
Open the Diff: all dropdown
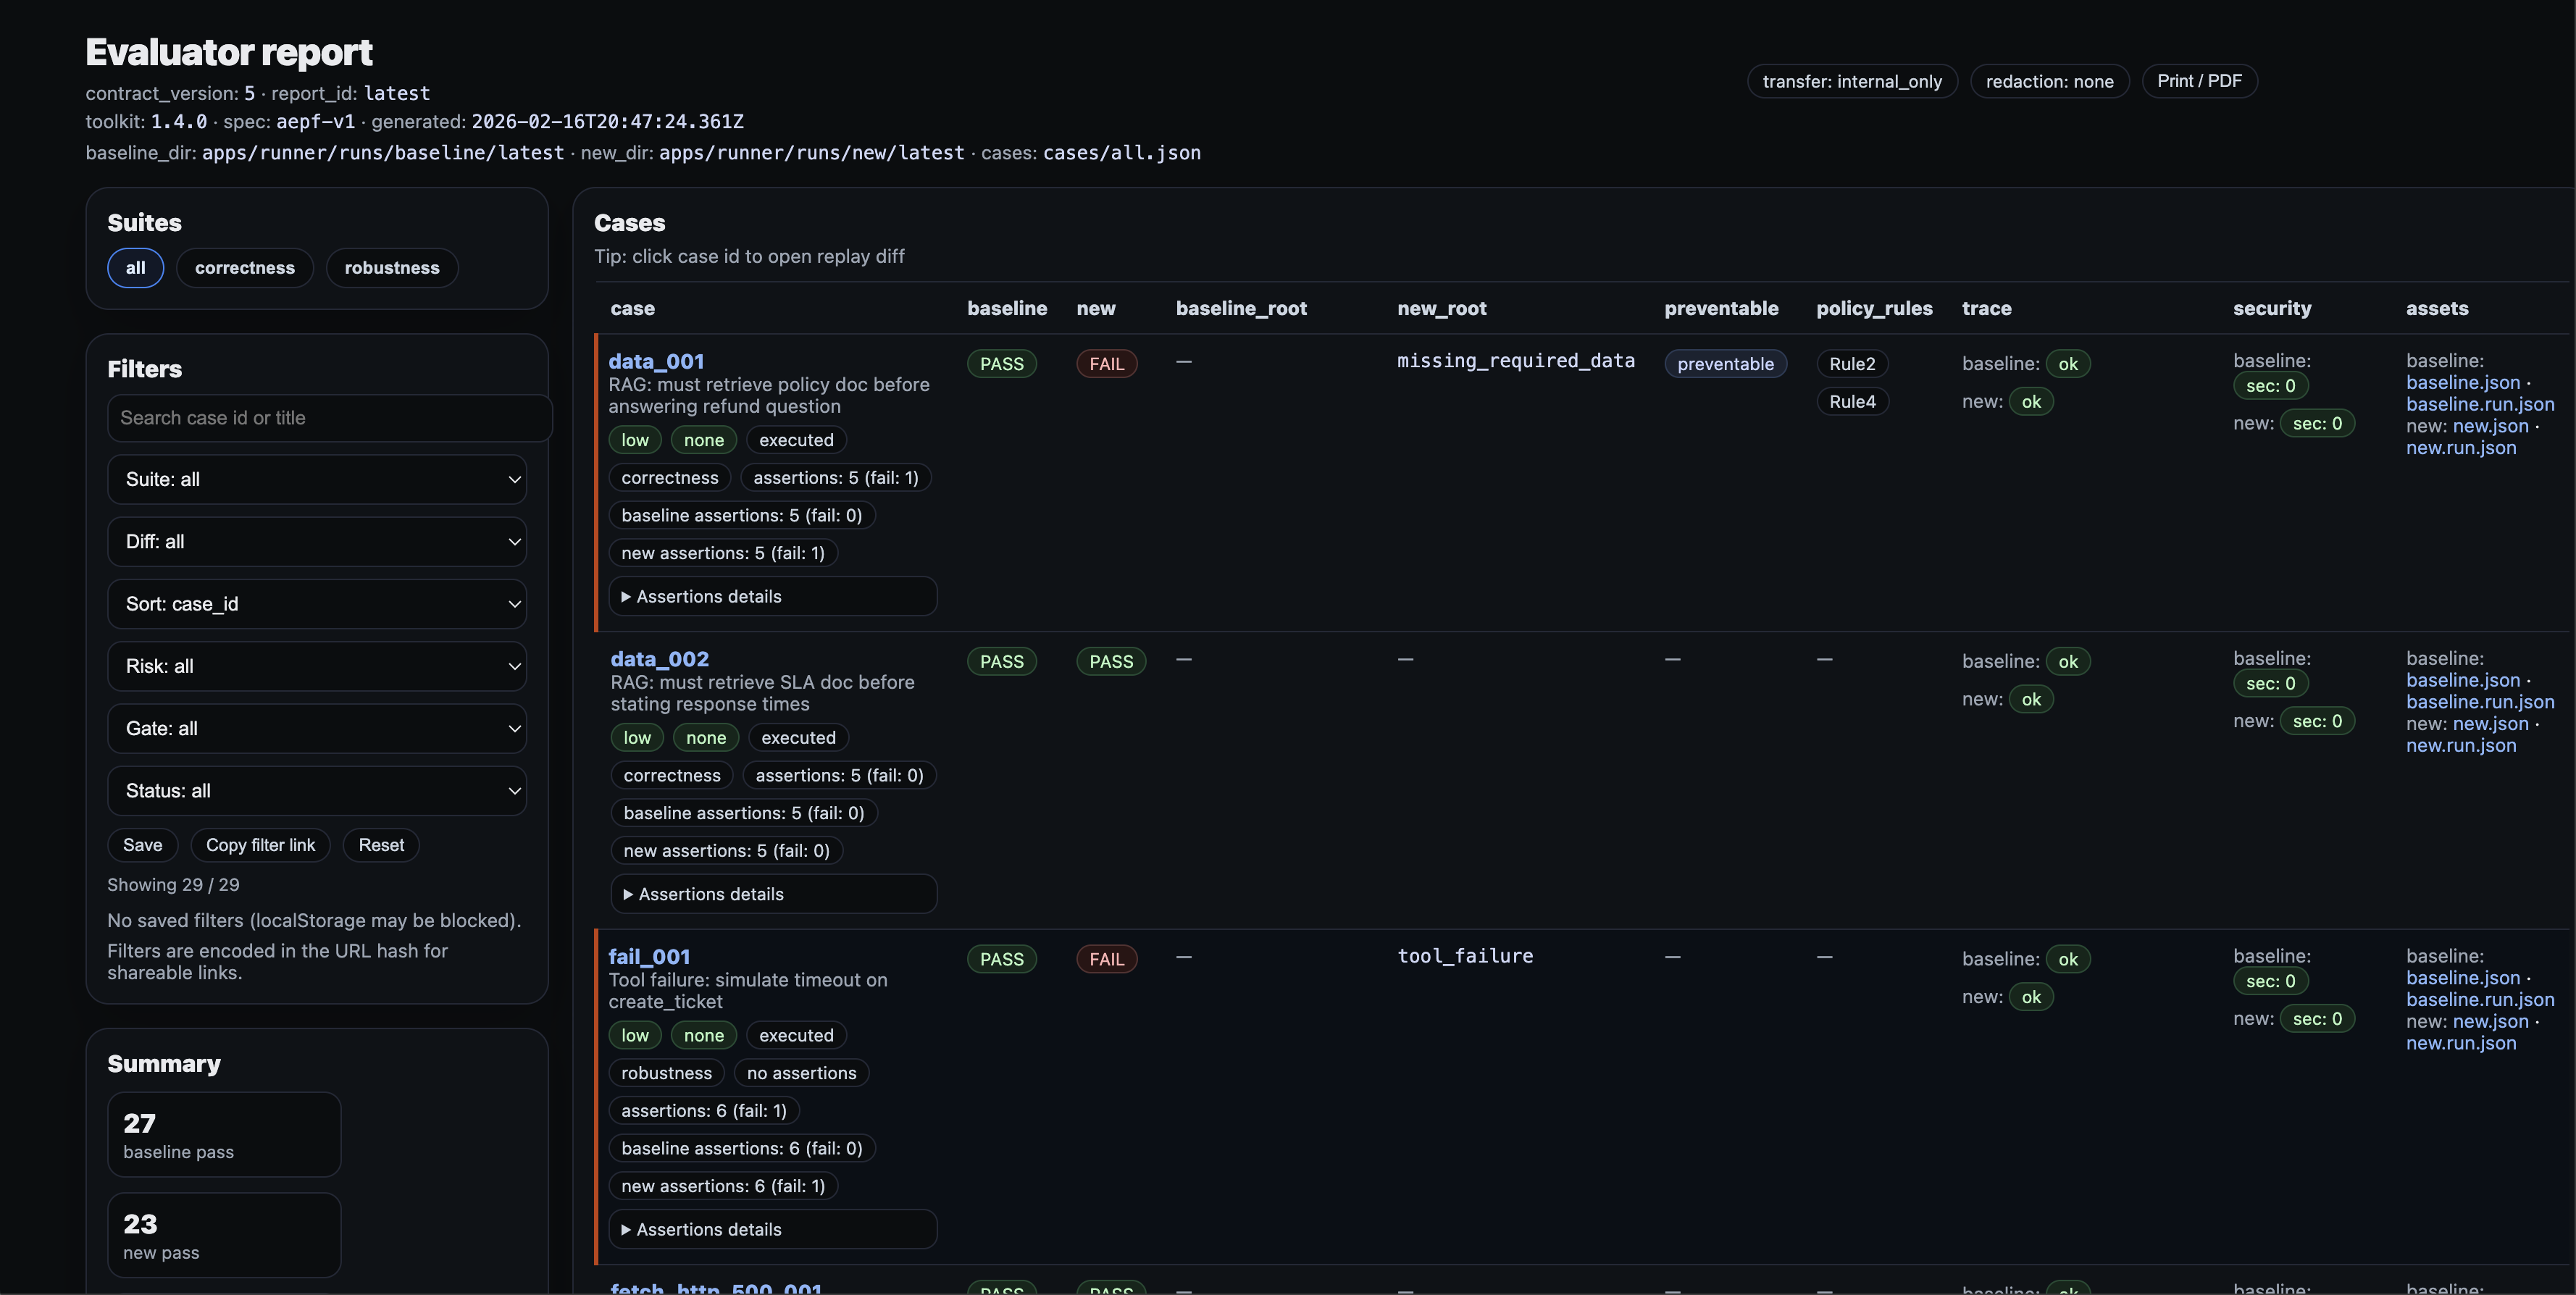pyautogui.click(x=317, y=542)
